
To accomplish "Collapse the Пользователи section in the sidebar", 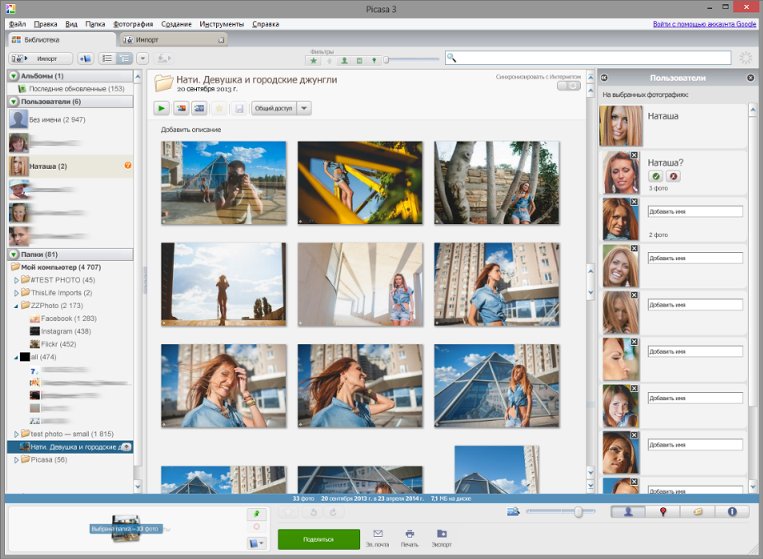I will pos(14,102).
